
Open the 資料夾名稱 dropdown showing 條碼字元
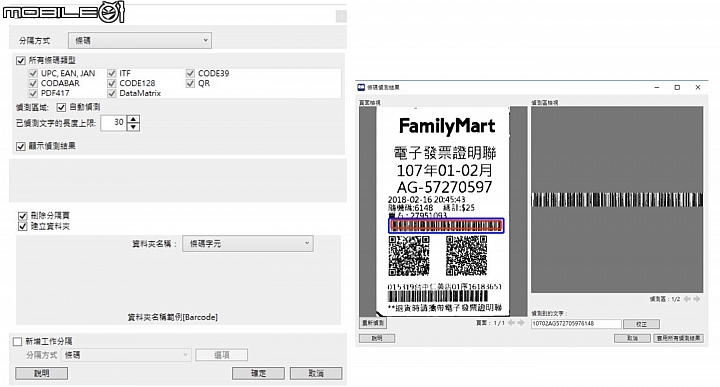(248, 244)
